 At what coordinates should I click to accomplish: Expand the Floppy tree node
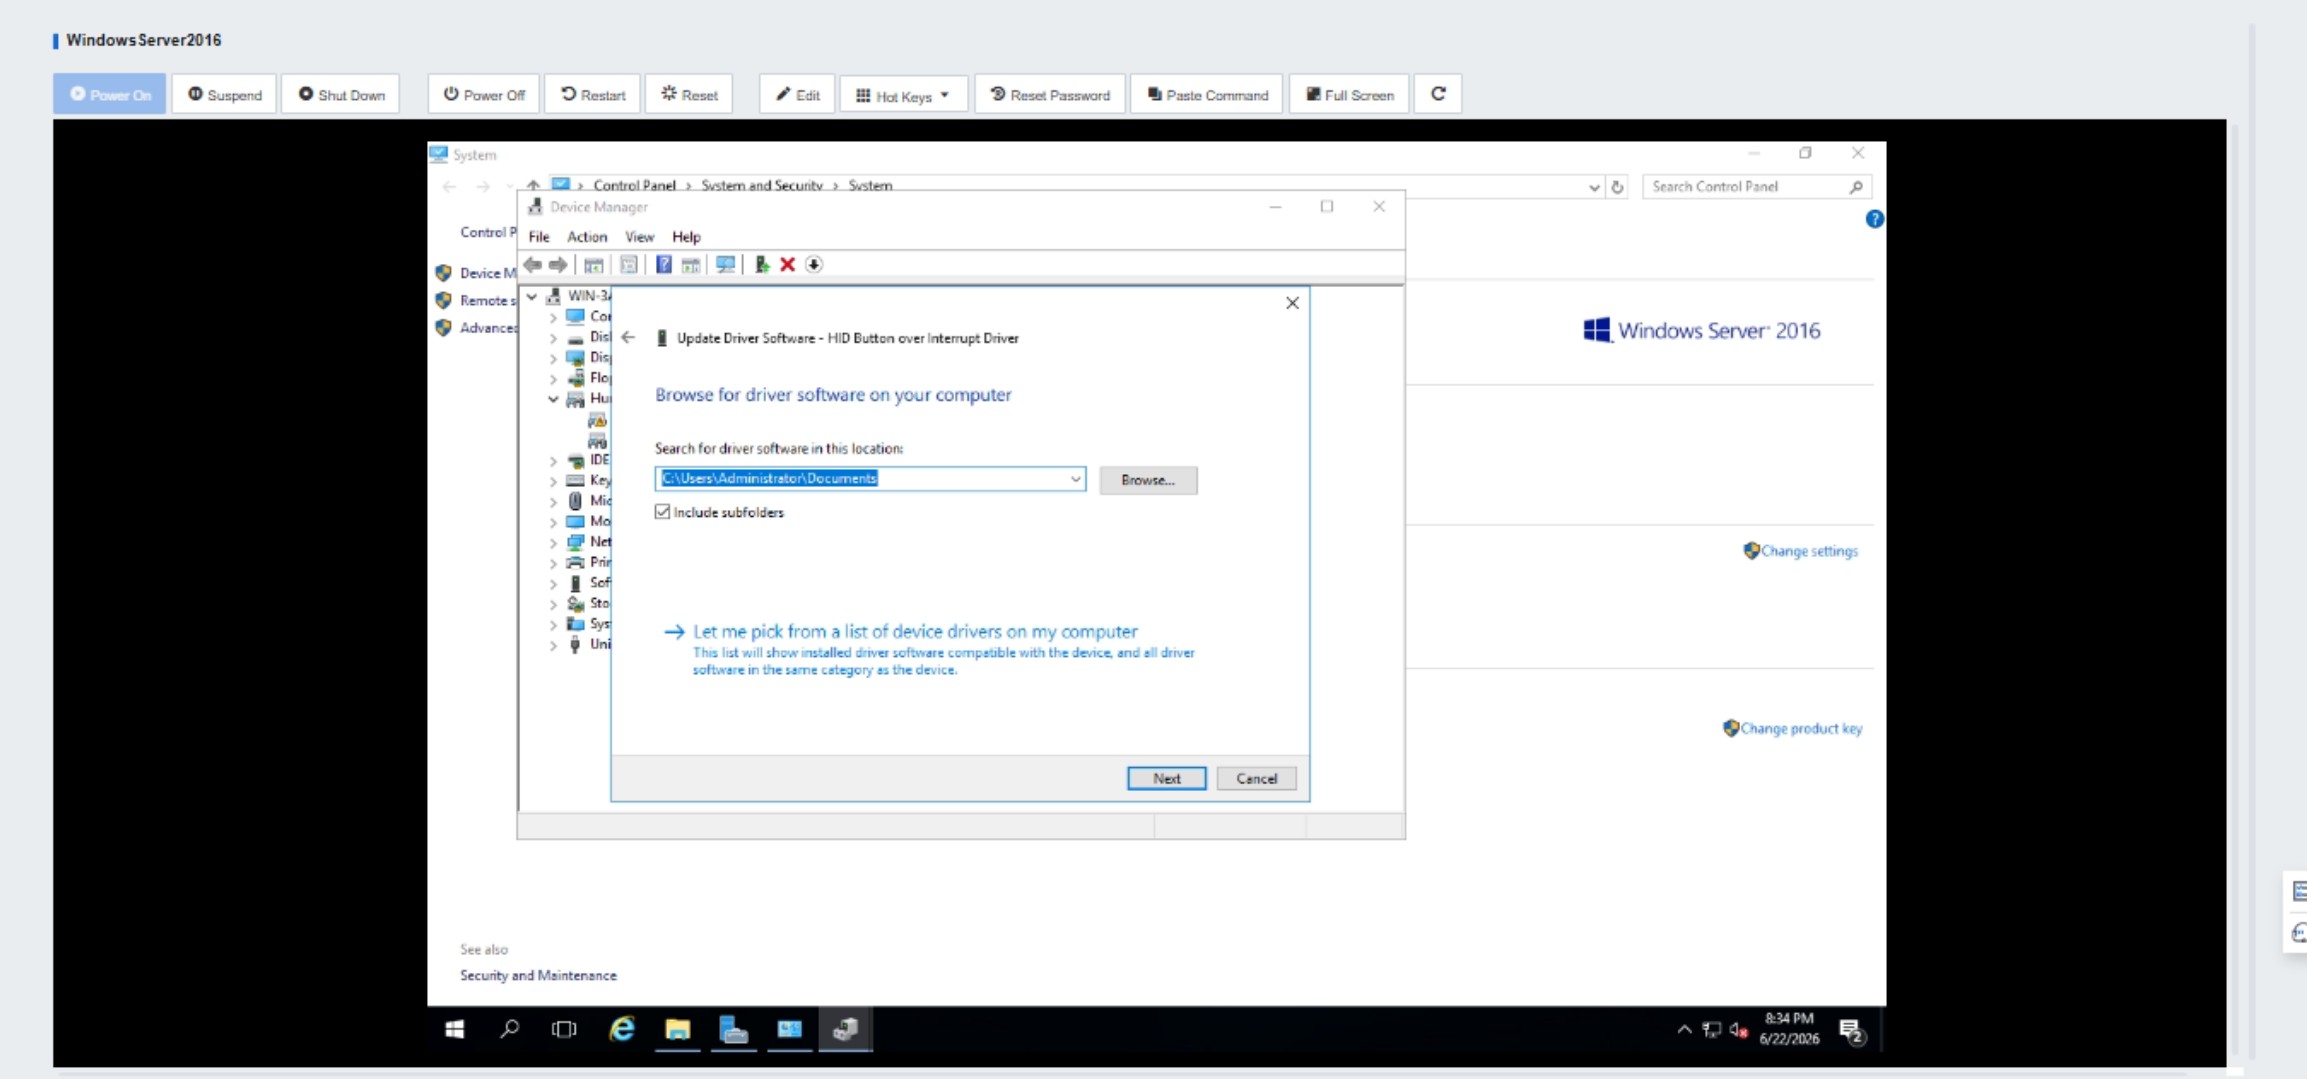point(553,379)
